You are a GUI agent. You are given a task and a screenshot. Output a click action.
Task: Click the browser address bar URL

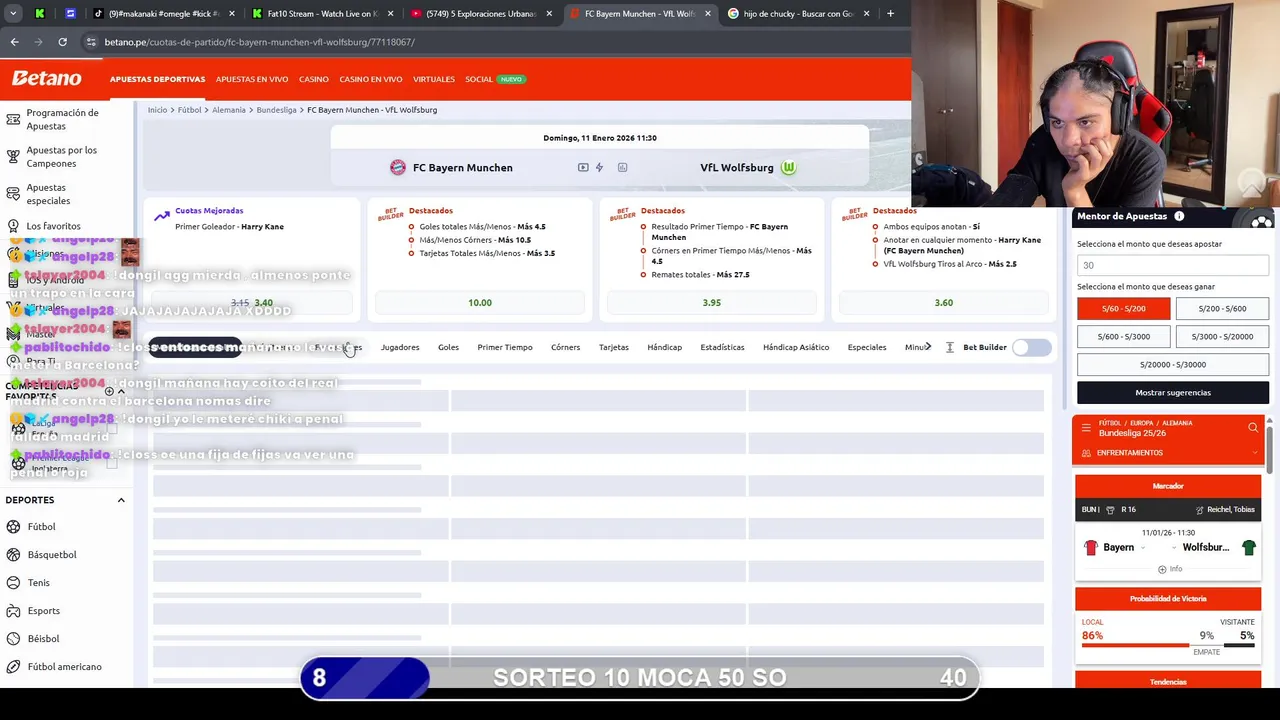(x=259, y=42)
